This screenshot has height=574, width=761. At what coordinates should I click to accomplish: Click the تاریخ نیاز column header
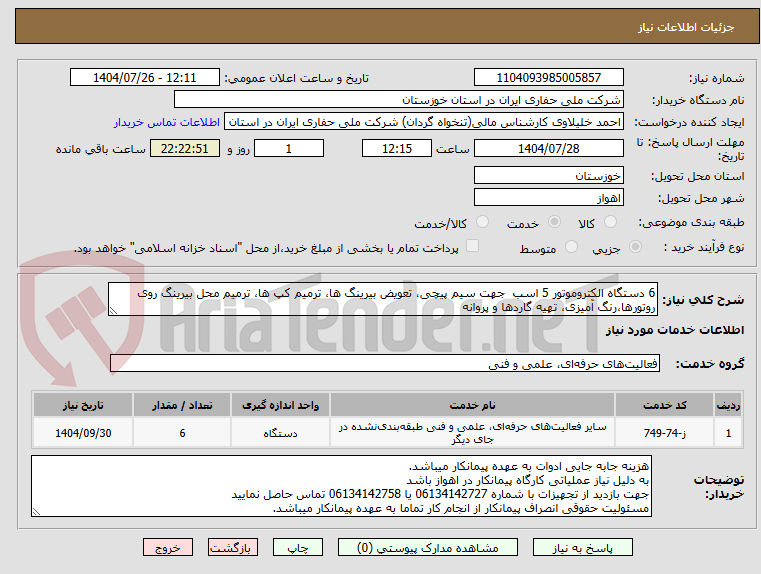click(83, 405)
